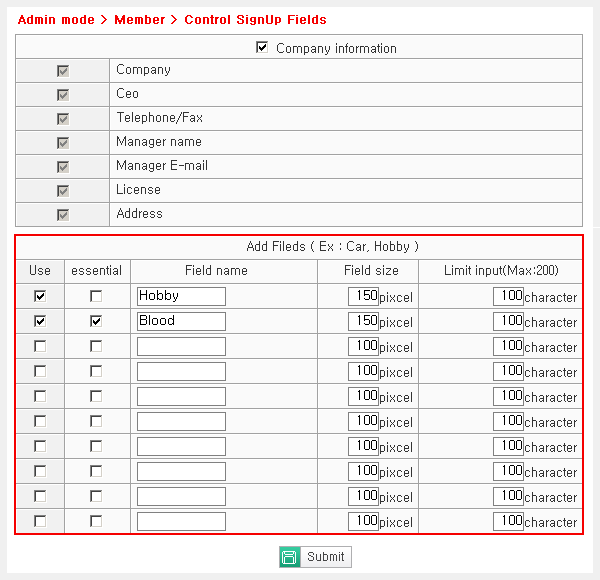The width and height of the screenshot is (600, 580).
Task: Enable essential checkbox for Hobby field
Action: [96, 296]
